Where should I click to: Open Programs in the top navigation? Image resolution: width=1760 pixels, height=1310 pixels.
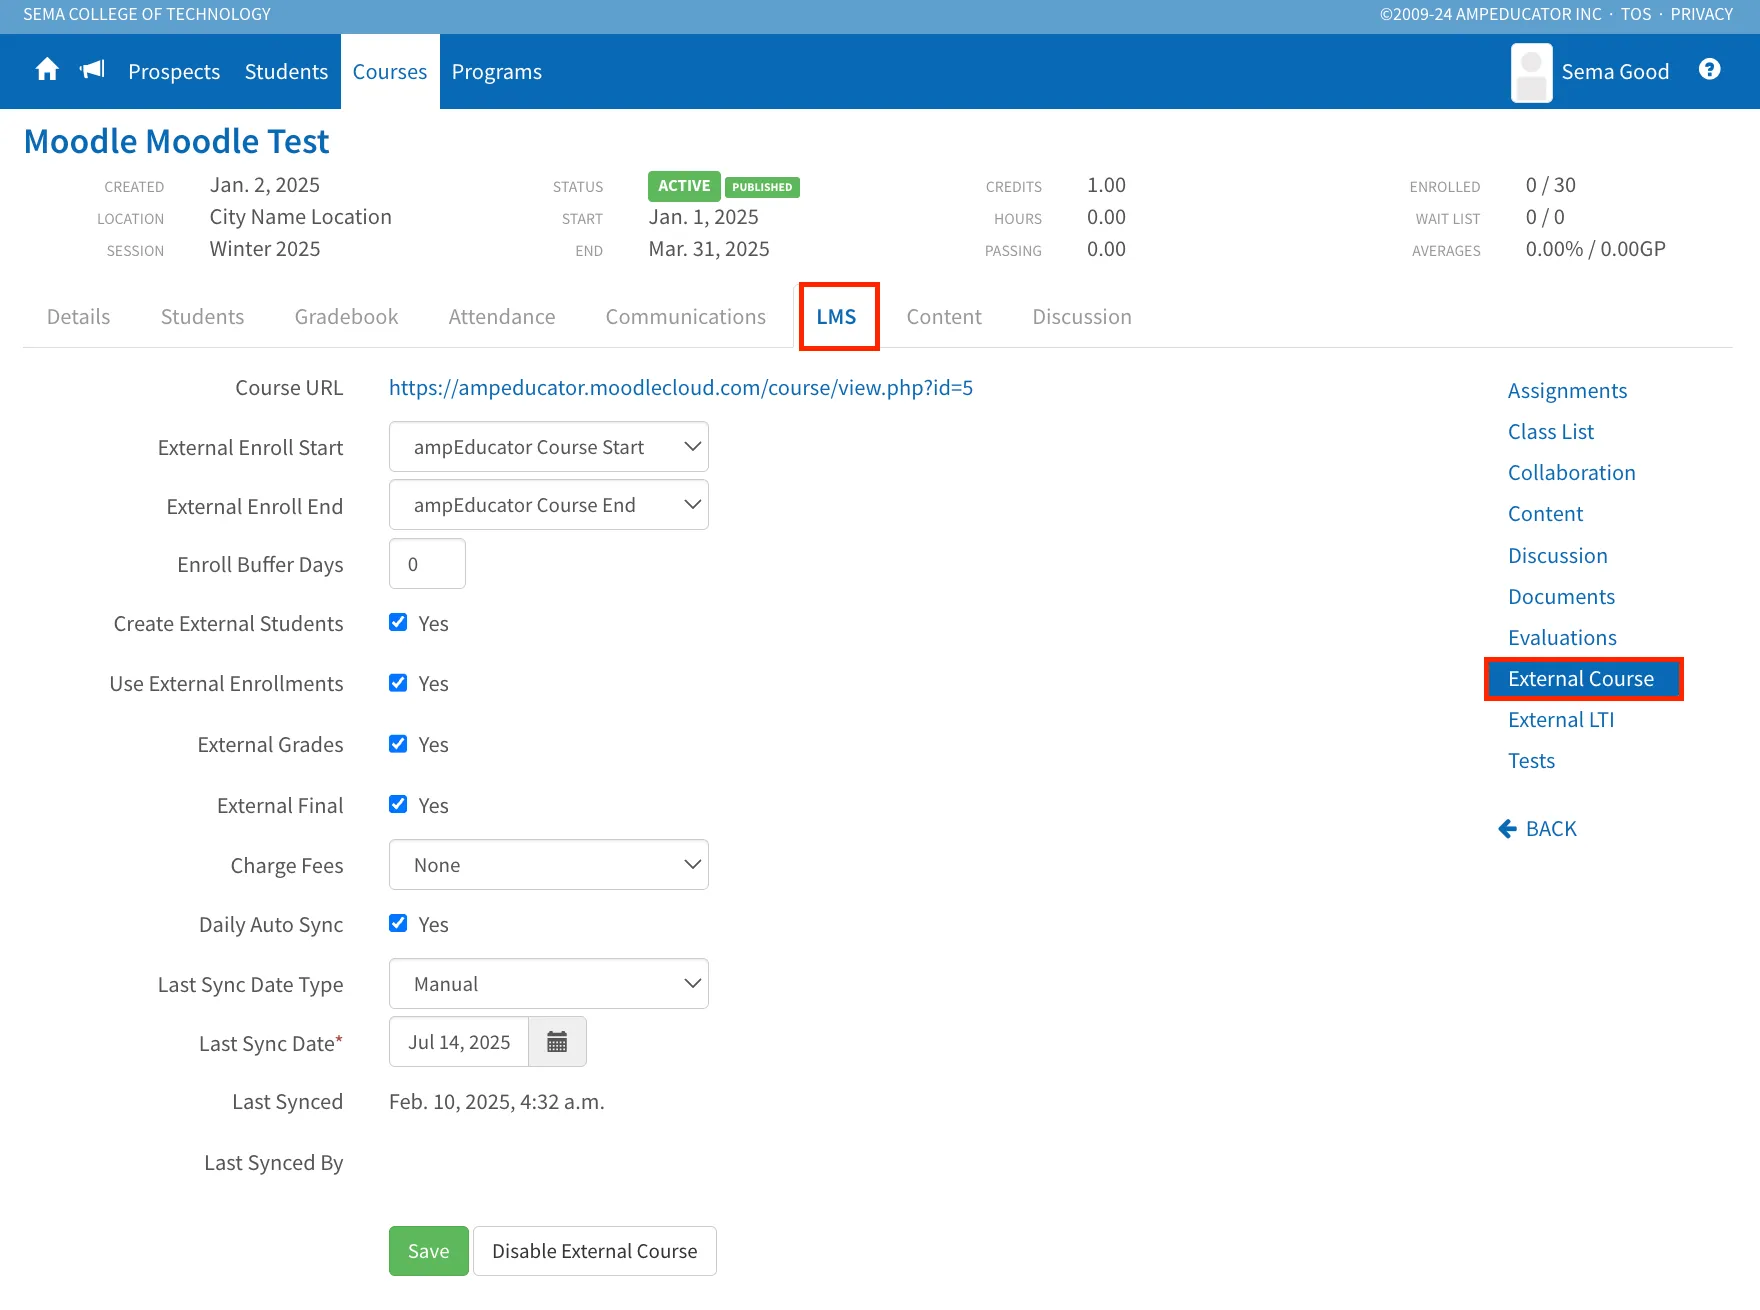click(x=497, y=72)
